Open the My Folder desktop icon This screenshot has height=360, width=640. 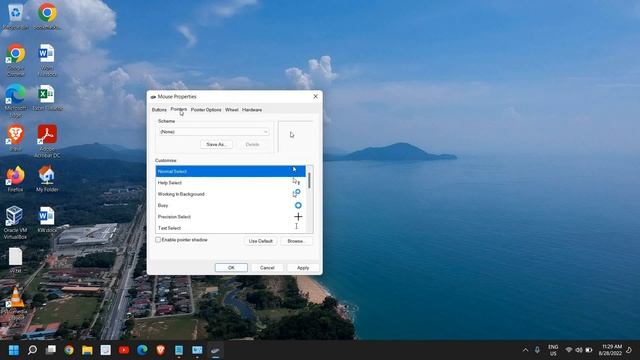pyautogui.click(x=47, y=179)
